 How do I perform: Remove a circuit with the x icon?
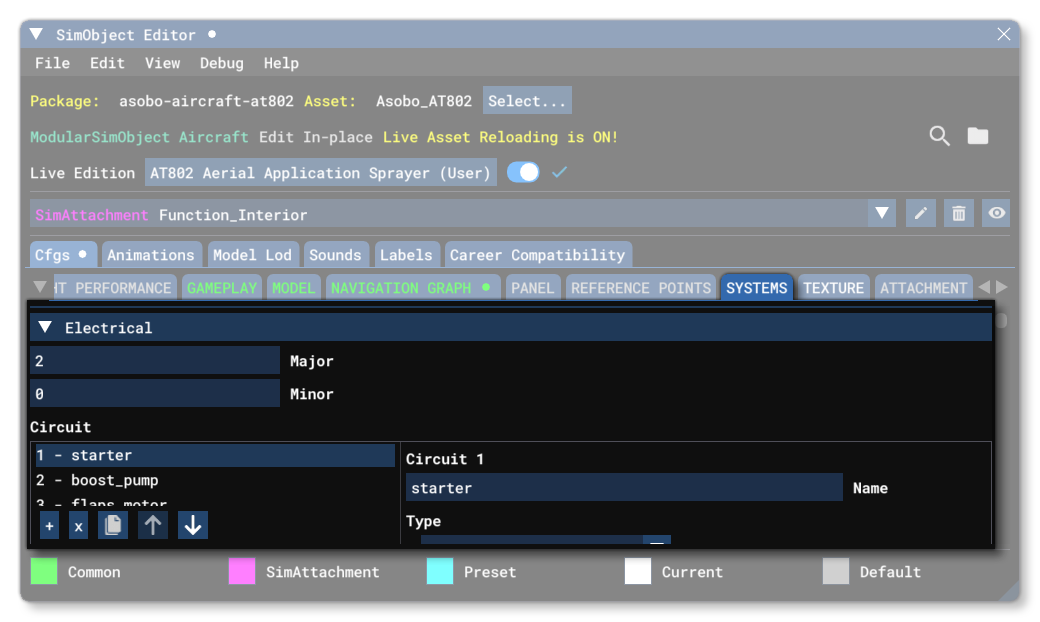click(78, 524)
